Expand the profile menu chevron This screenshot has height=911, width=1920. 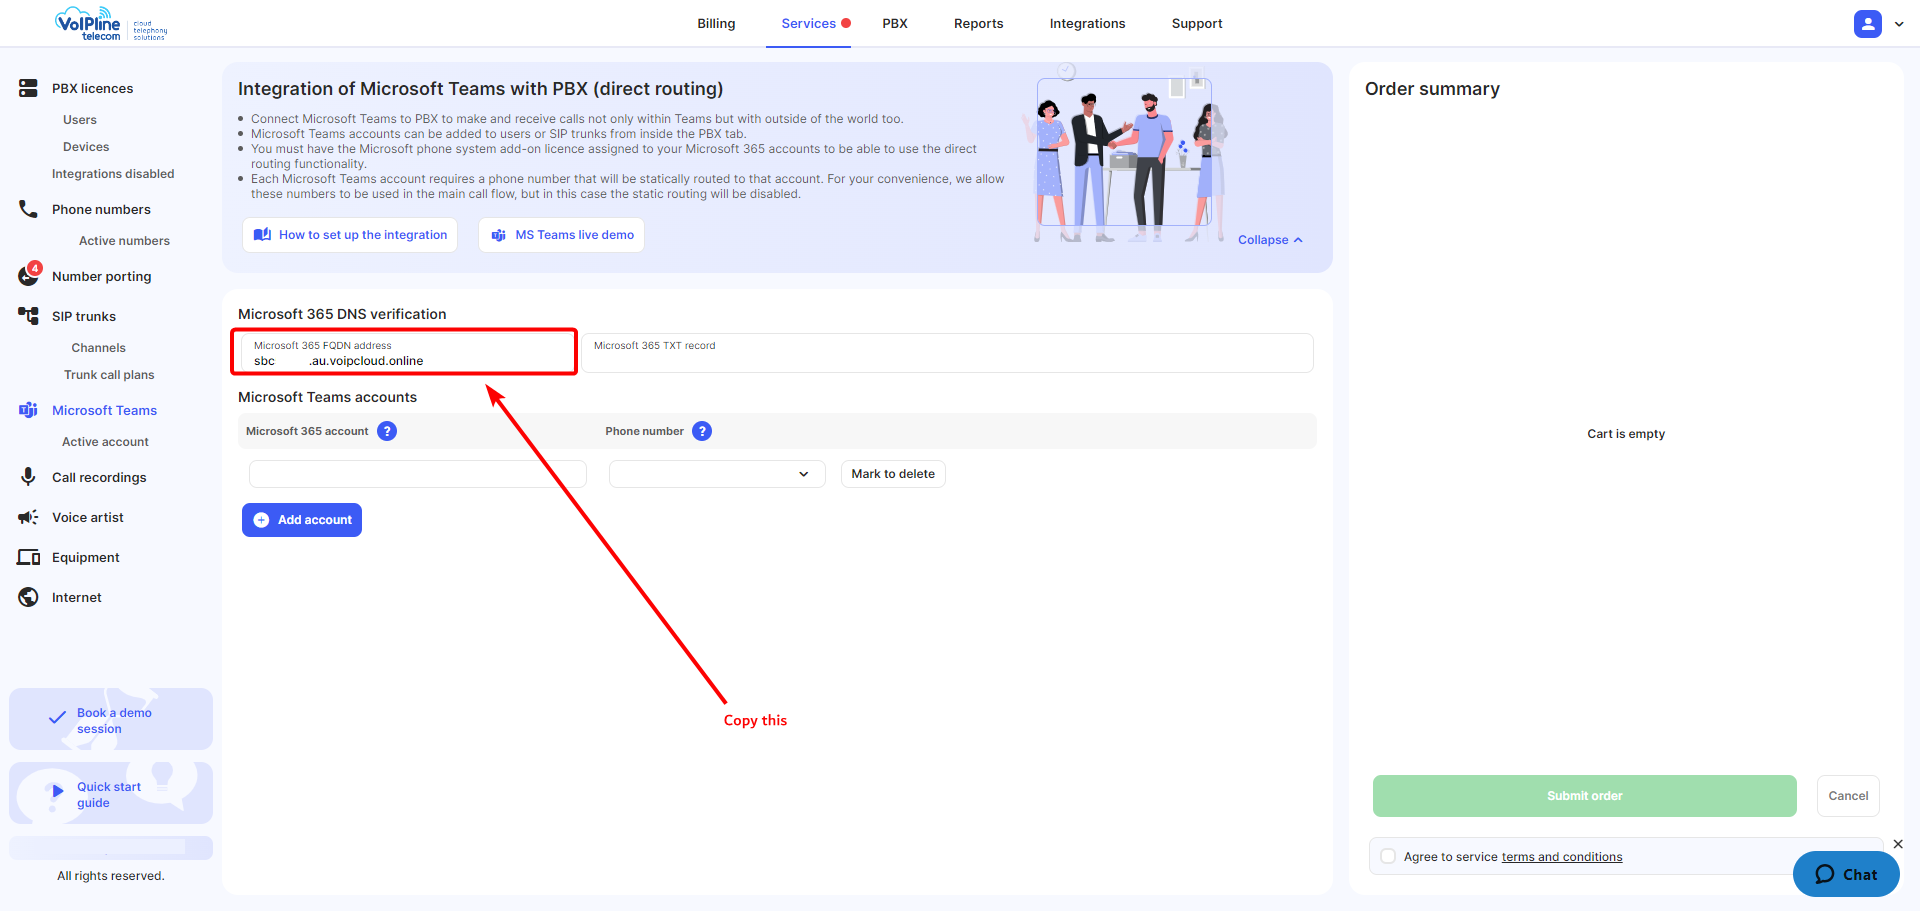[x=1899, y=24]
